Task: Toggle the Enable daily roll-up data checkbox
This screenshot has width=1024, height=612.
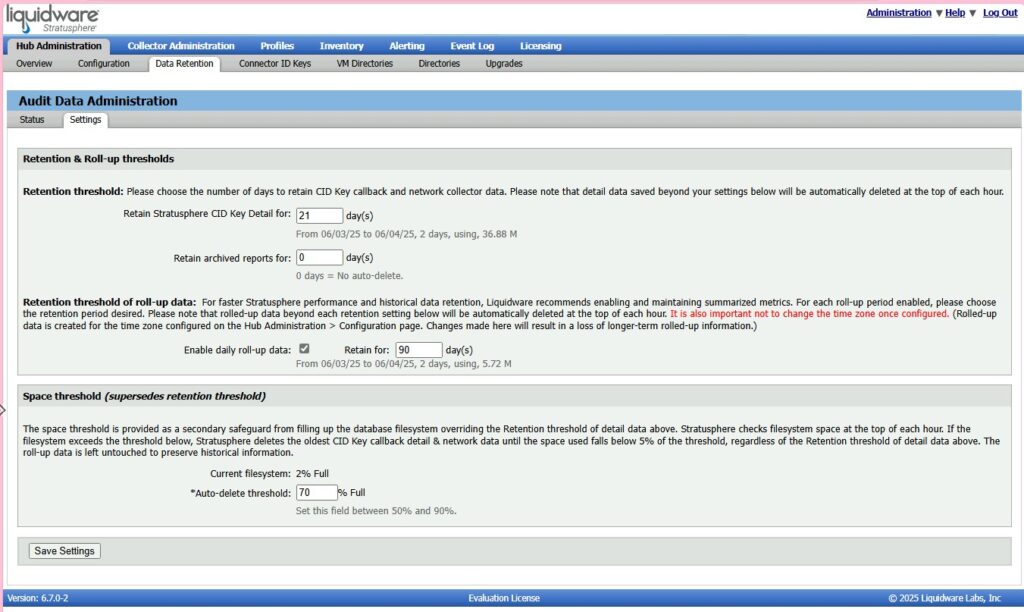Action: point(304,349)
